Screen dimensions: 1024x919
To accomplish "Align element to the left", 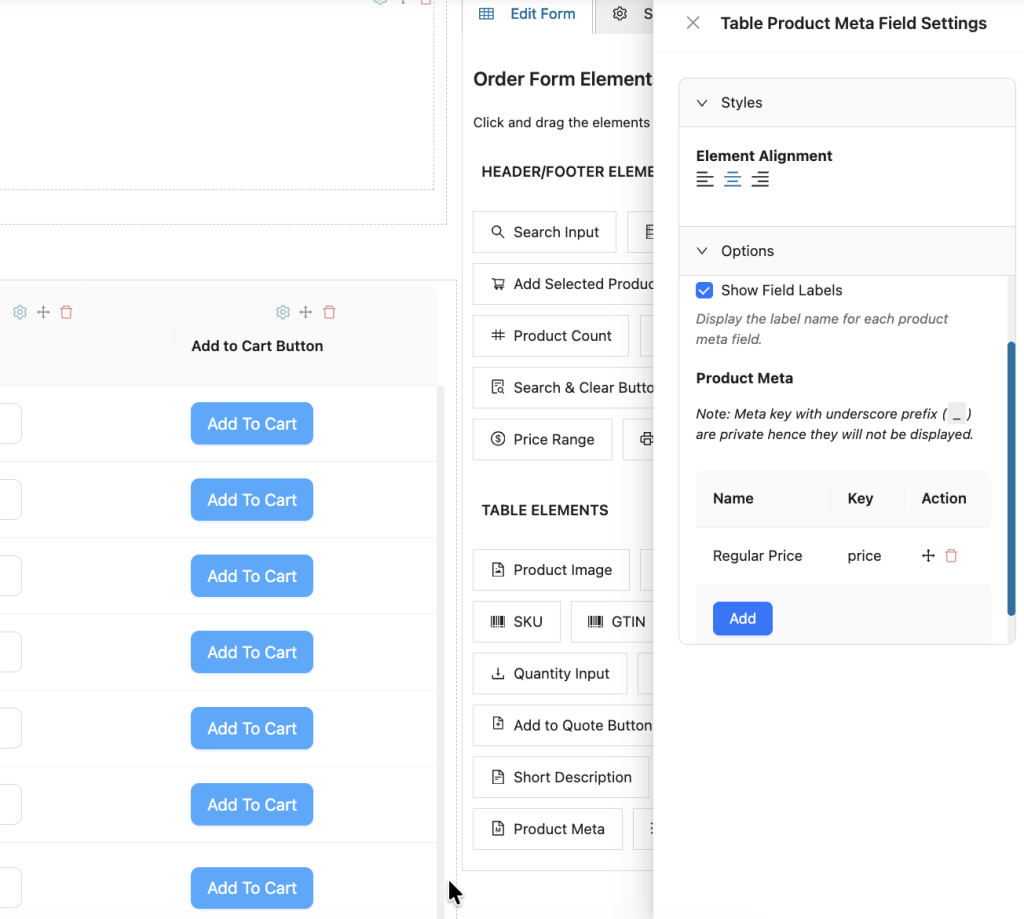I will pos(705,179).
